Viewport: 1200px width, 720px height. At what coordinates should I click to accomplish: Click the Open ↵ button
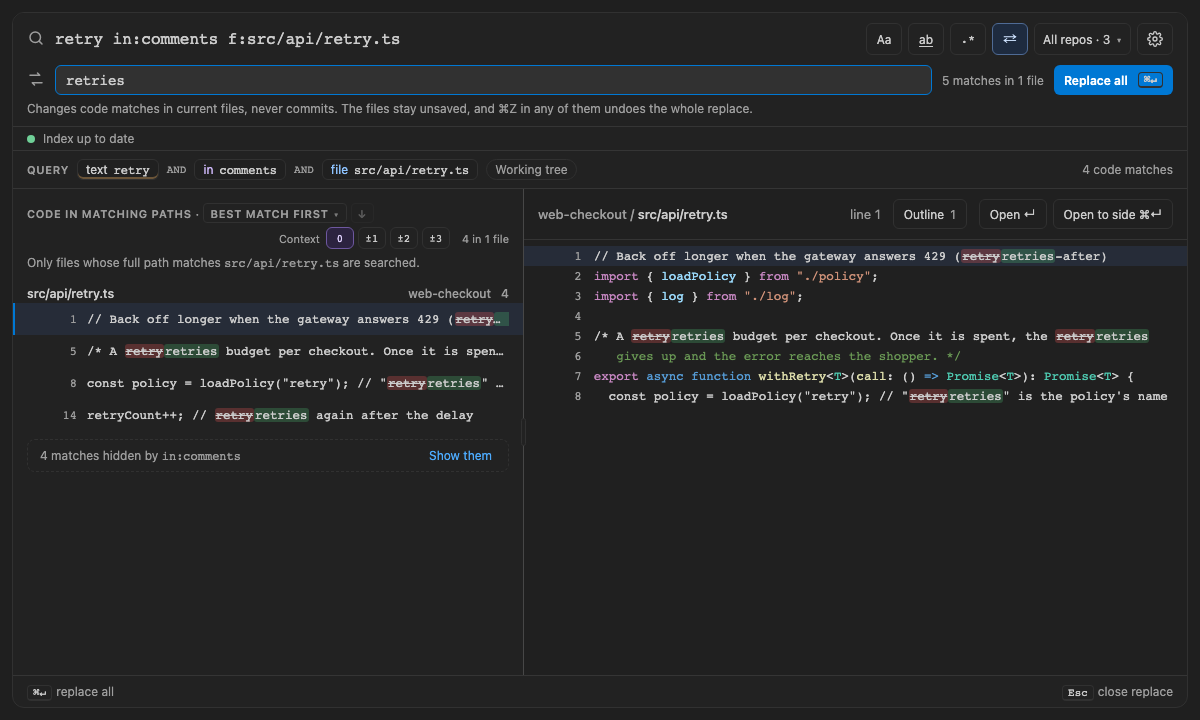[x=1012, y=214]
